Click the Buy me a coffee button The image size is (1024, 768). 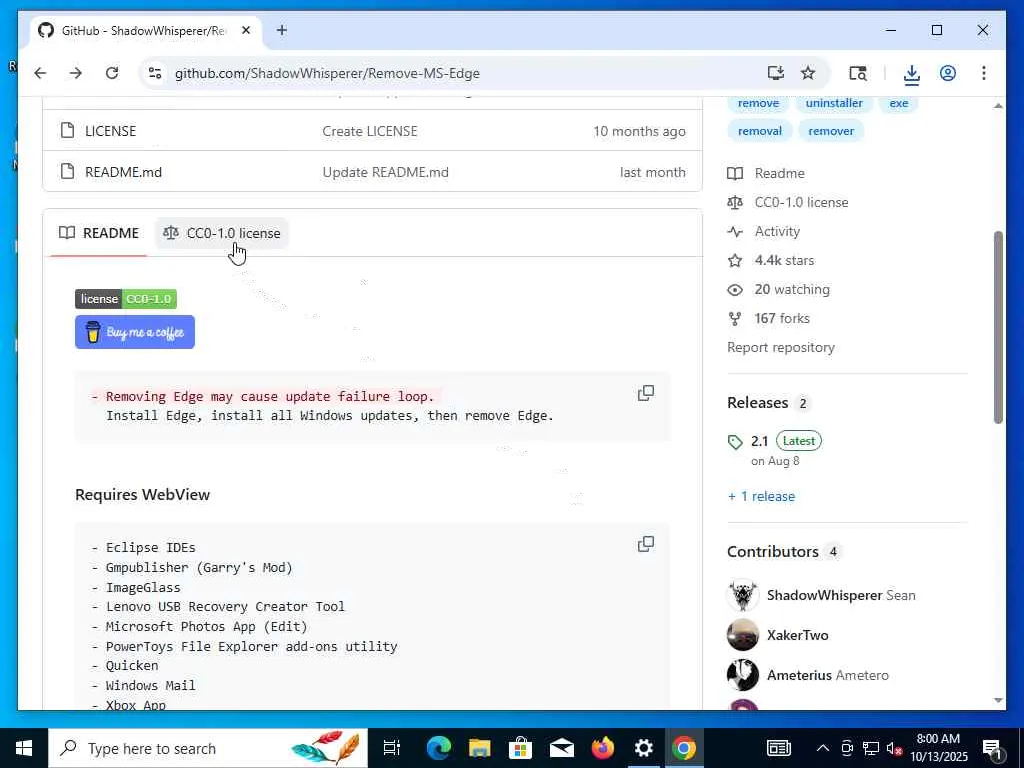pos(135,332)
